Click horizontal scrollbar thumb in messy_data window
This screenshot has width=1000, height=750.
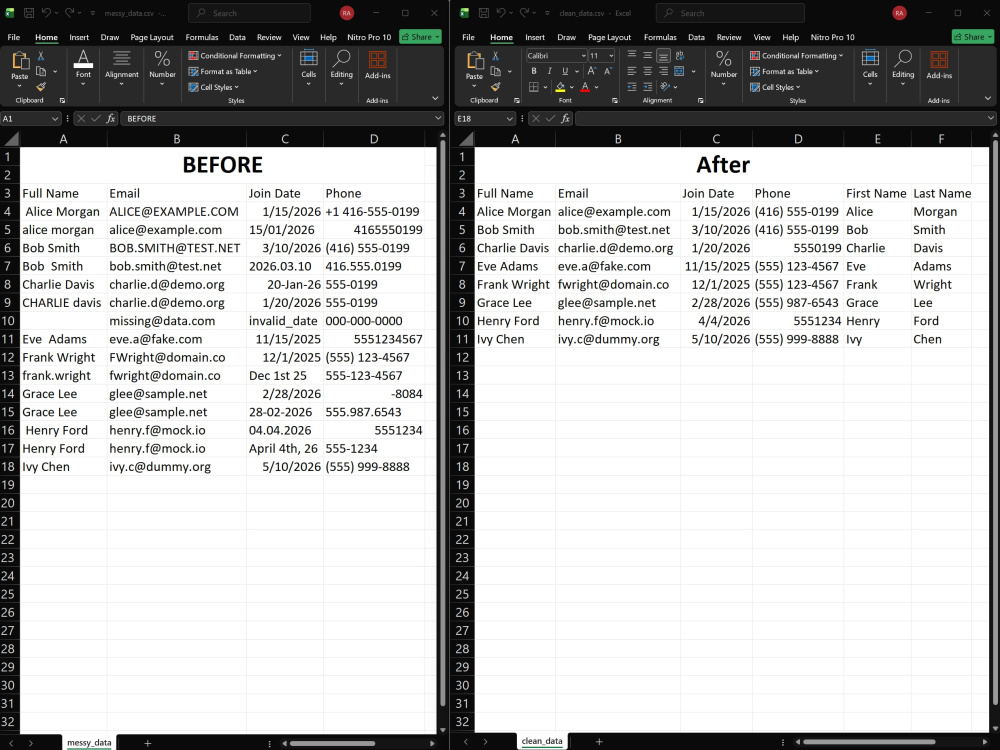(x=332, y=743)
